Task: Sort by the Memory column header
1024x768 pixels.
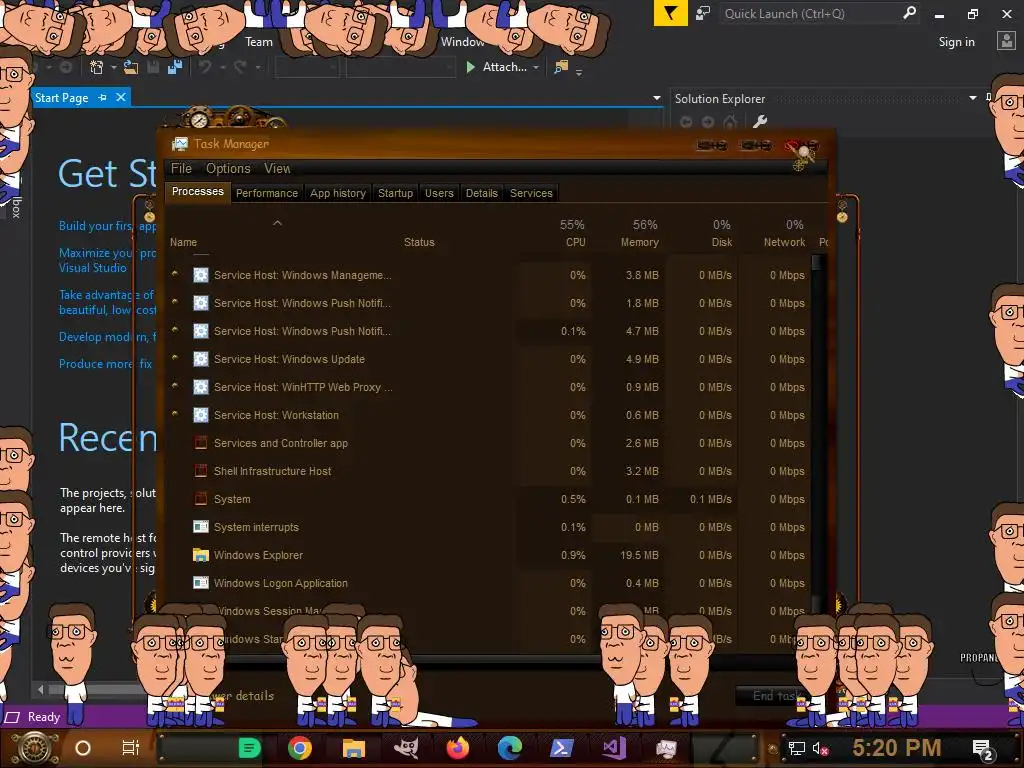Action: [x=639, y=242]
